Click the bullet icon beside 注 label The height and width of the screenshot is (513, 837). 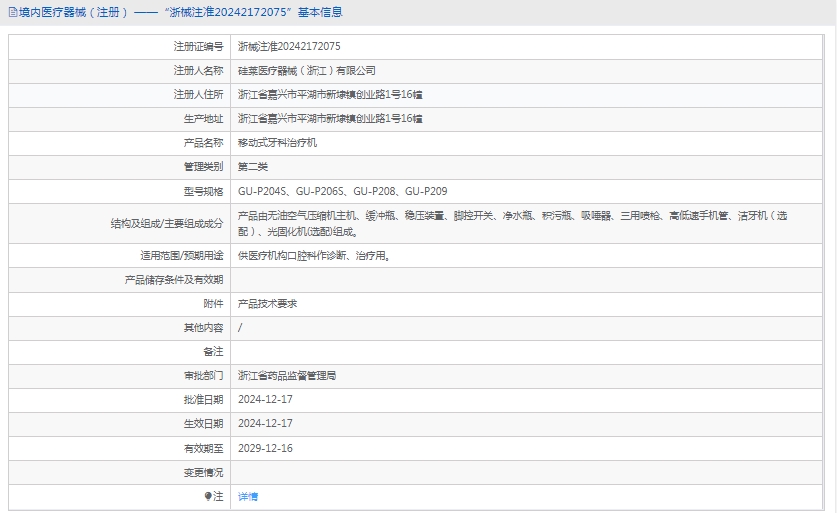[208, 496]
